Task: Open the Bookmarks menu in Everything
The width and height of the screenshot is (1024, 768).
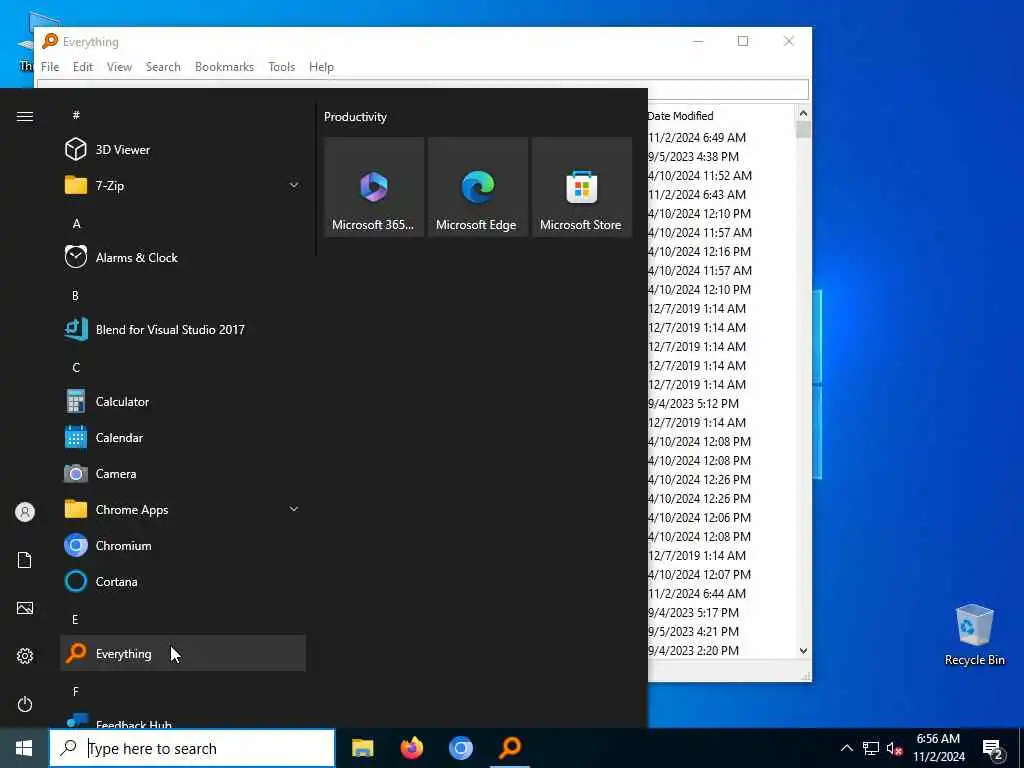Action: click(224, 67)
